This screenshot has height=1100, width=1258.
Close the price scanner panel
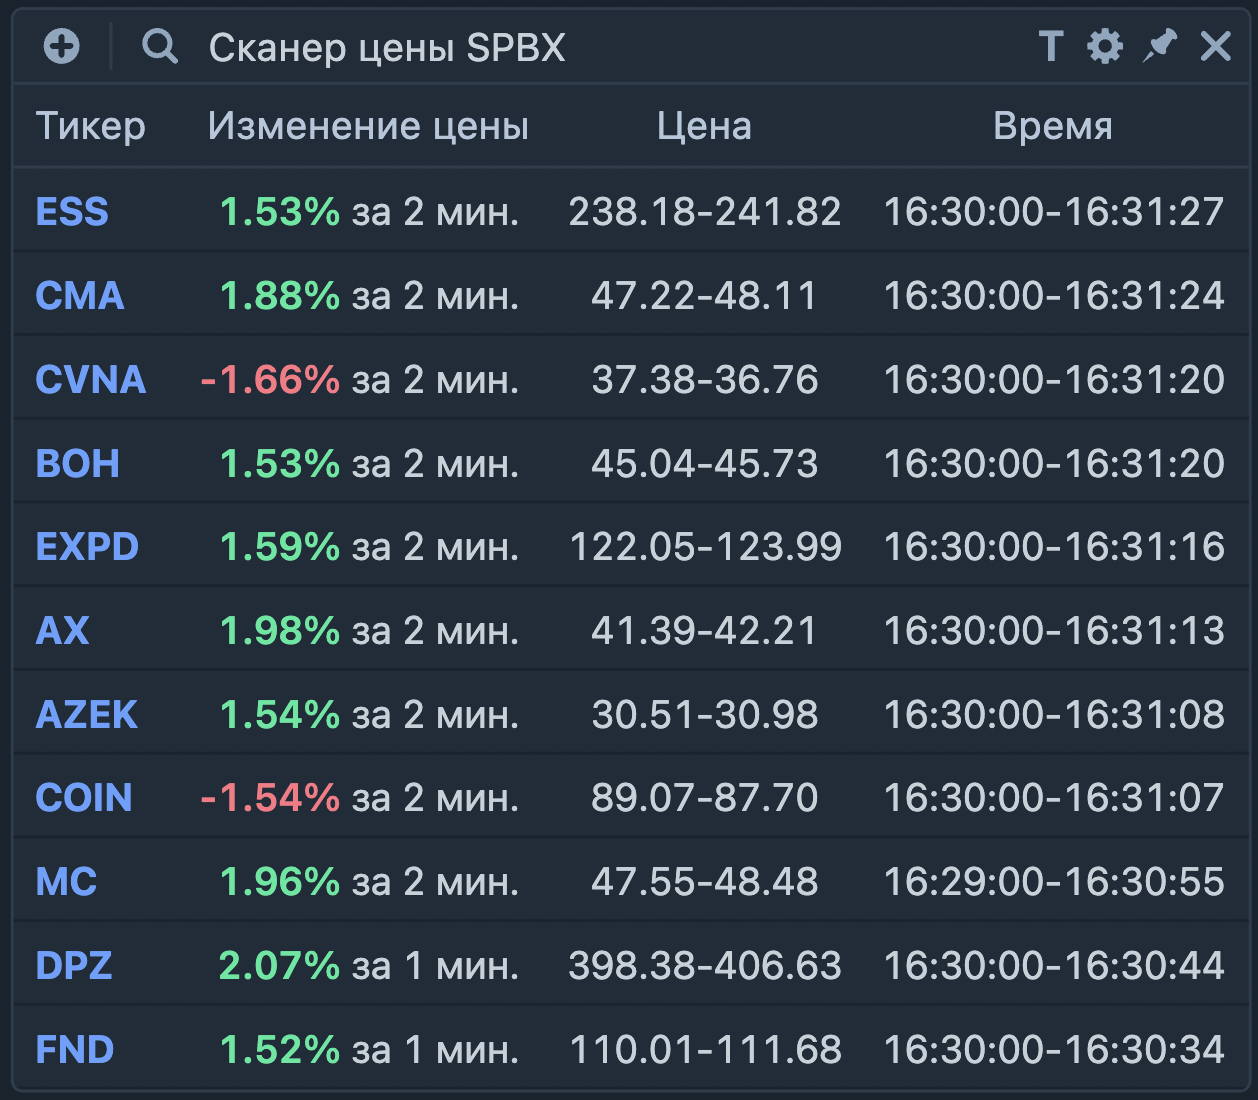(1215, 47)
